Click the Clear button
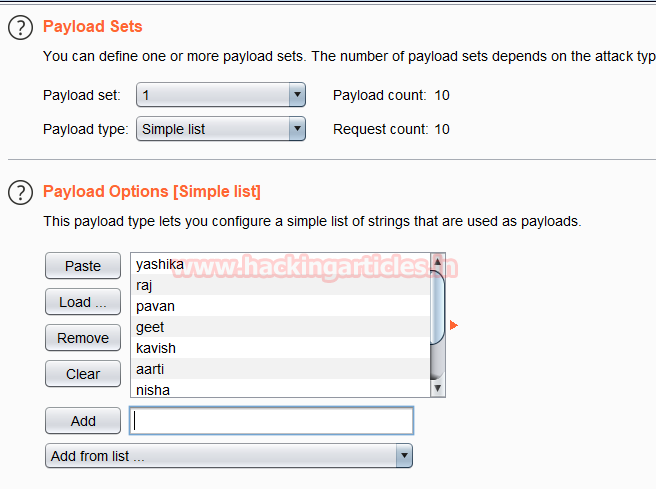Viewport: 656px width, 489px height. [83, 374]
